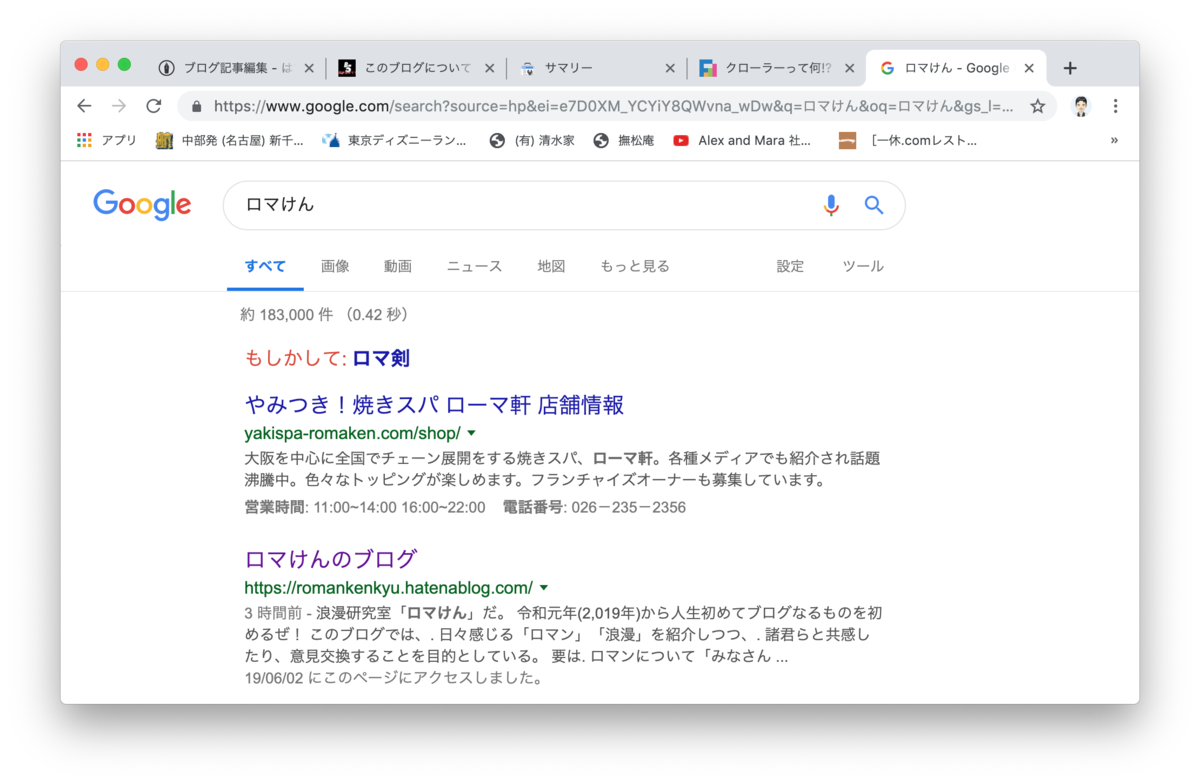This screenshot has height=784, width=1200.
Task: Close the ブログ記事編集 tab
Action: click(309, 68)
